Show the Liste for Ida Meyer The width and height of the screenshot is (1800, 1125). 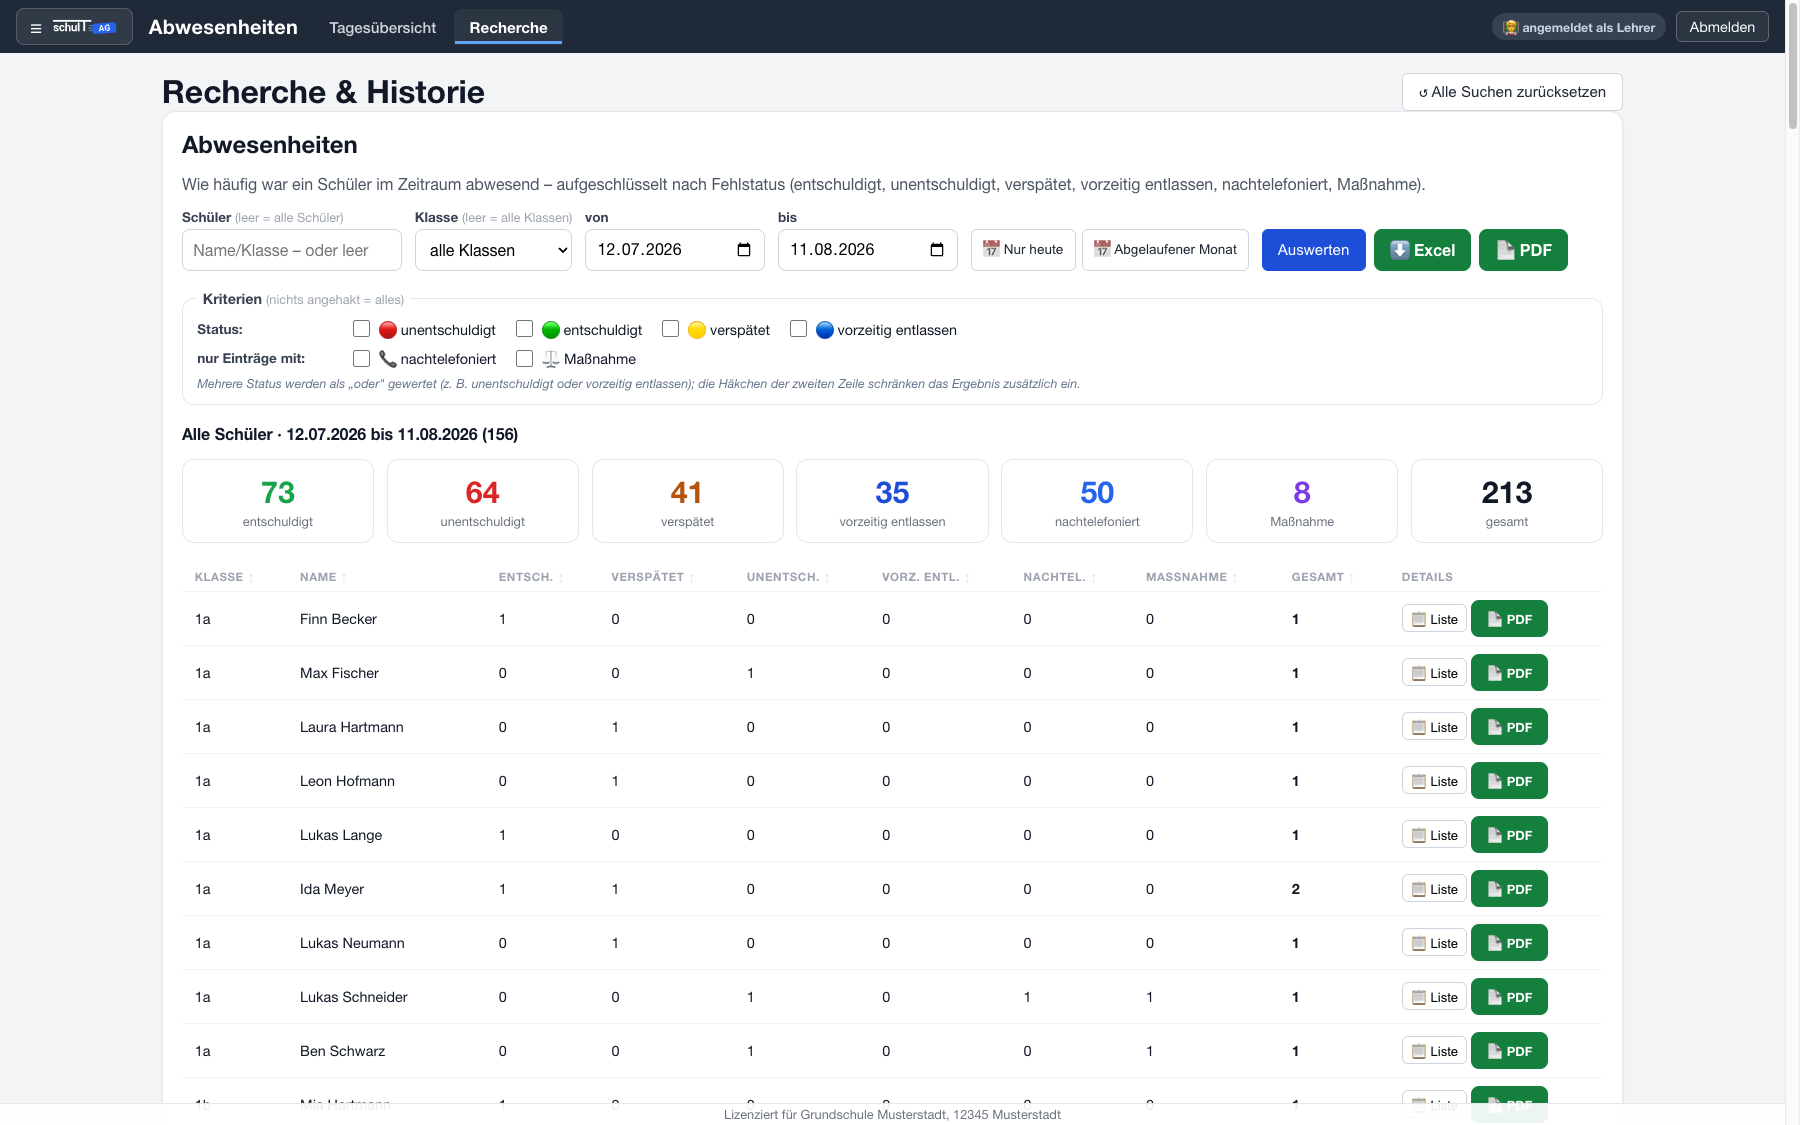[1434, 889]
